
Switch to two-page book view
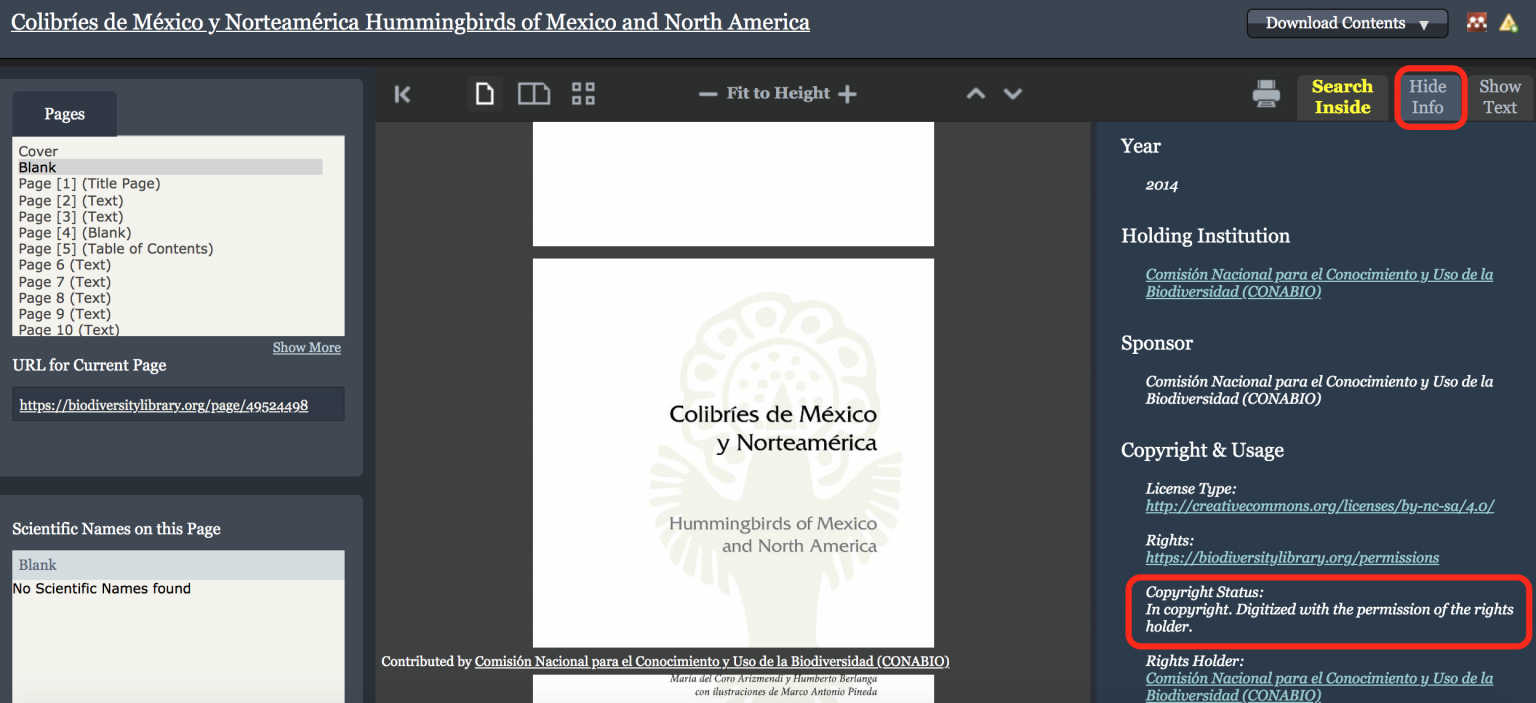[x=534, y=94]
